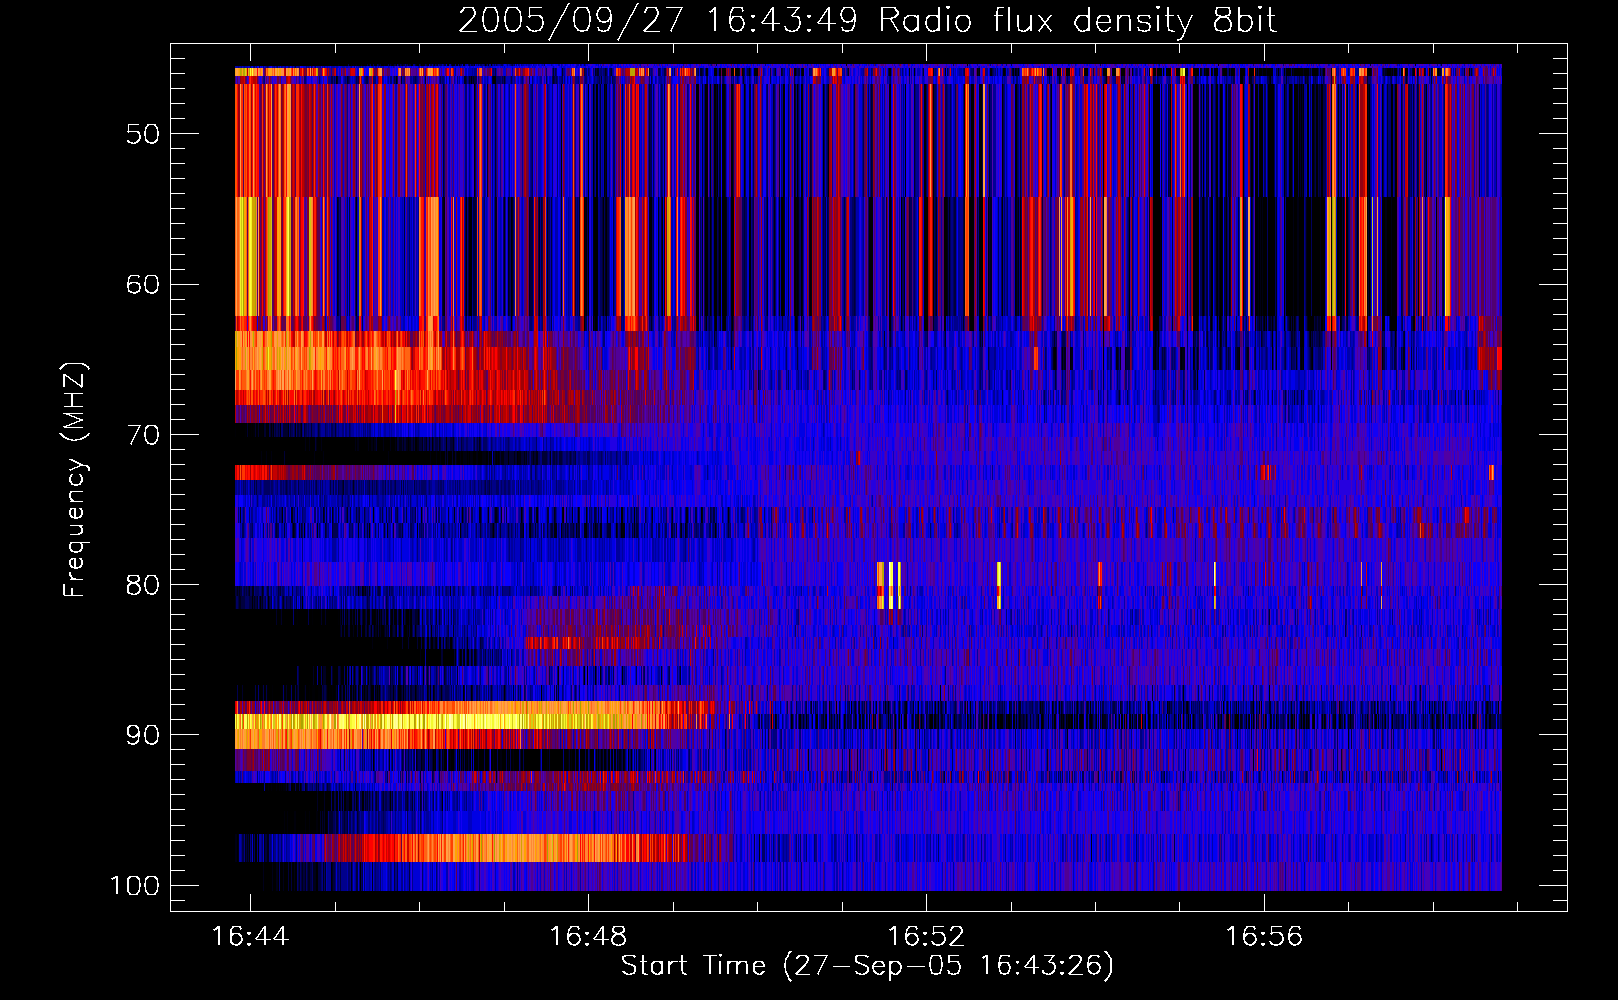
Task: Select the 16:52 time tick label
Action: click(926, 936)
